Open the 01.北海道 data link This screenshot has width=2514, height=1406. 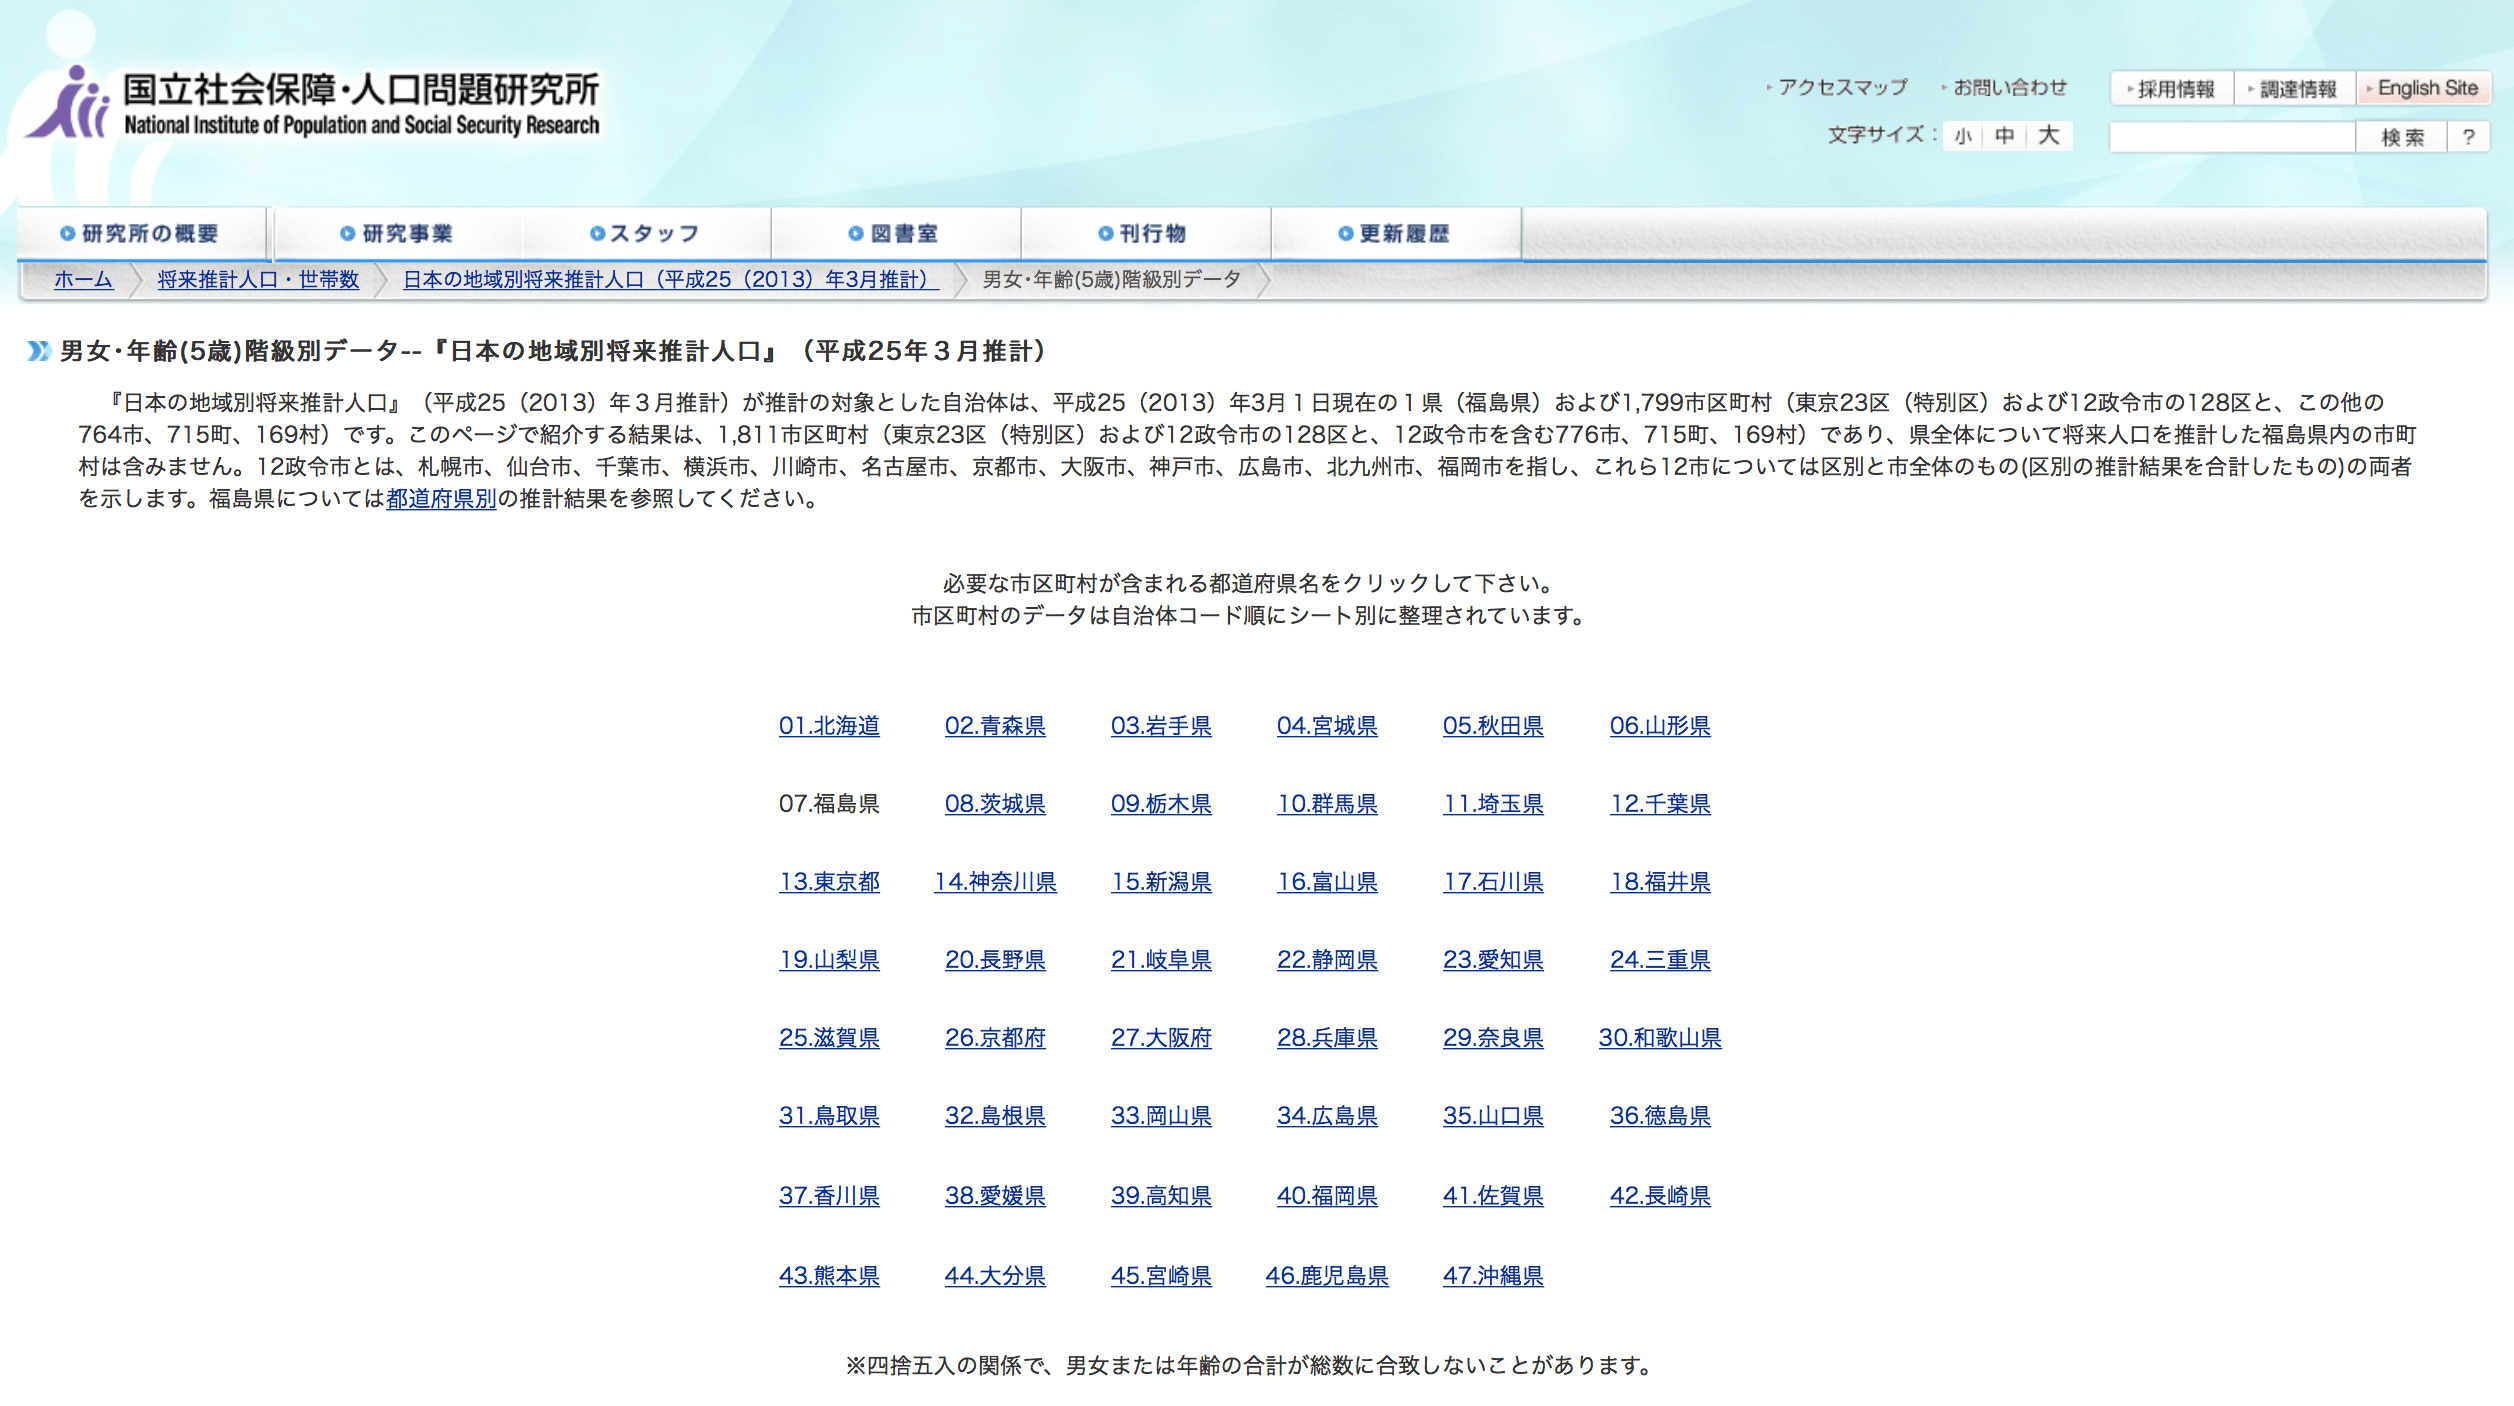point(829,726)
